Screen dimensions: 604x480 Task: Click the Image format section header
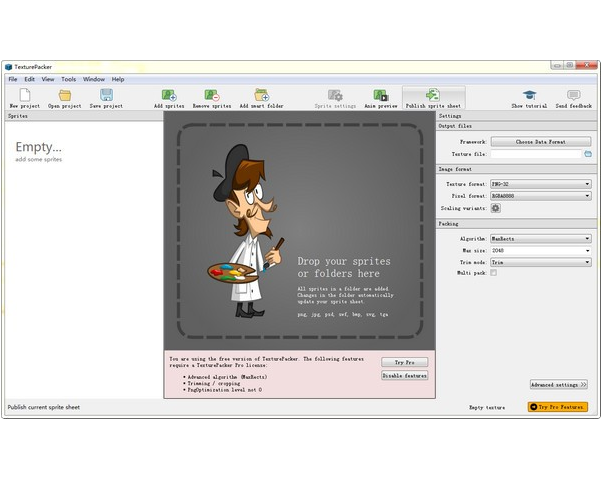coord(517,170)
